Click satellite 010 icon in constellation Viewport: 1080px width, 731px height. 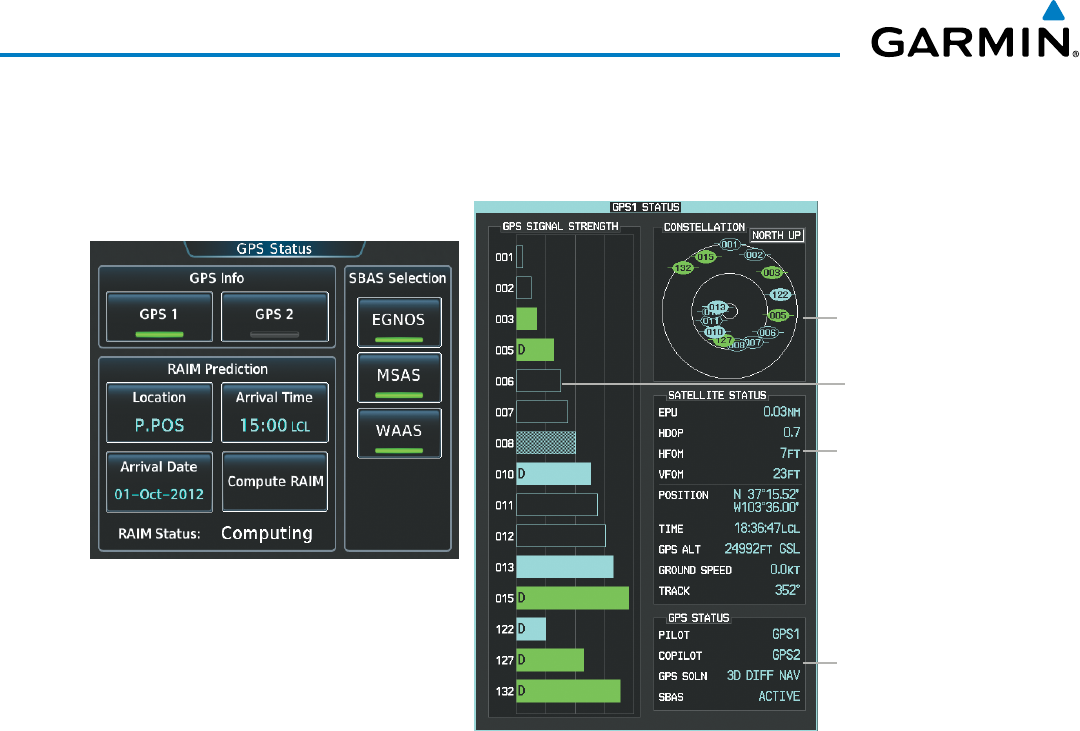click(714, 332)
